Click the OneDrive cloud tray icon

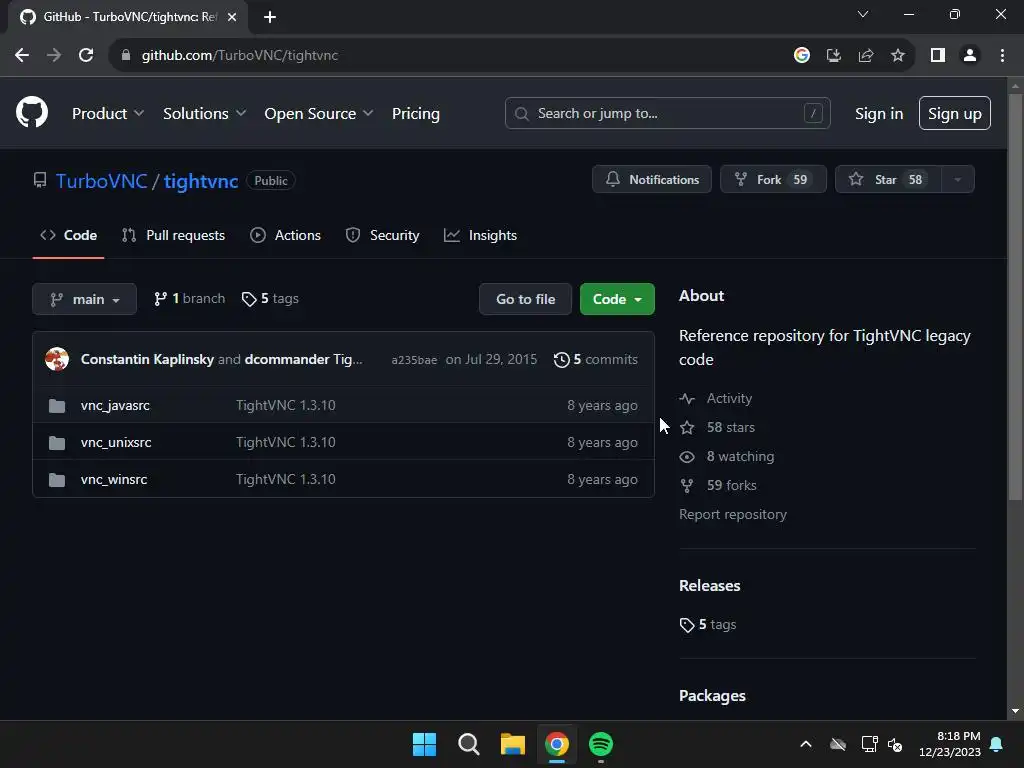[838, 744]
